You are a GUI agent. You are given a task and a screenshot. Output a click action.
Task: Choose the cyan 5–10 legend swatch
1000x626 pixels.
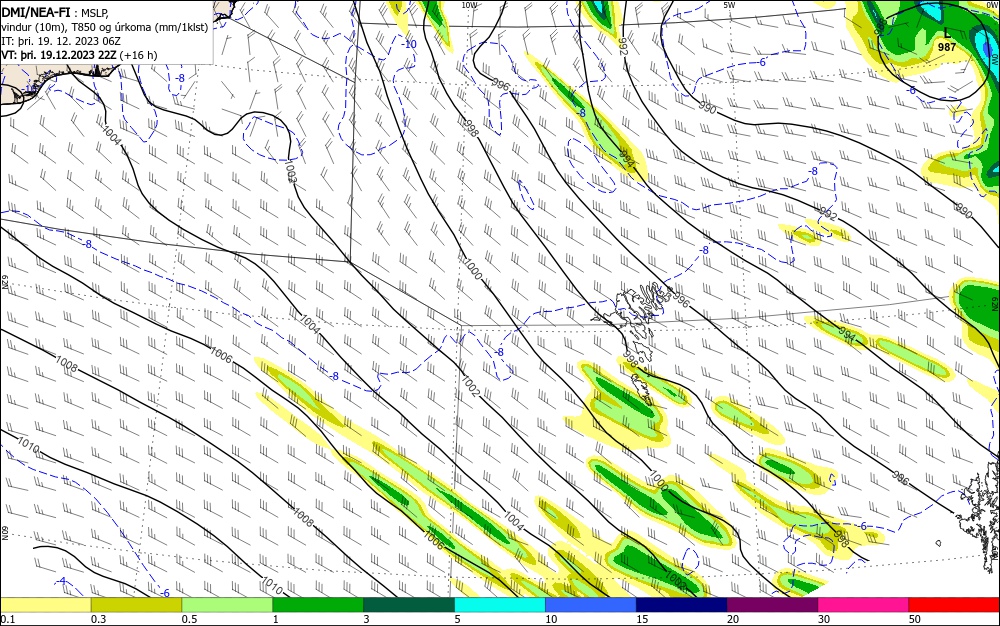pos(500,605)
